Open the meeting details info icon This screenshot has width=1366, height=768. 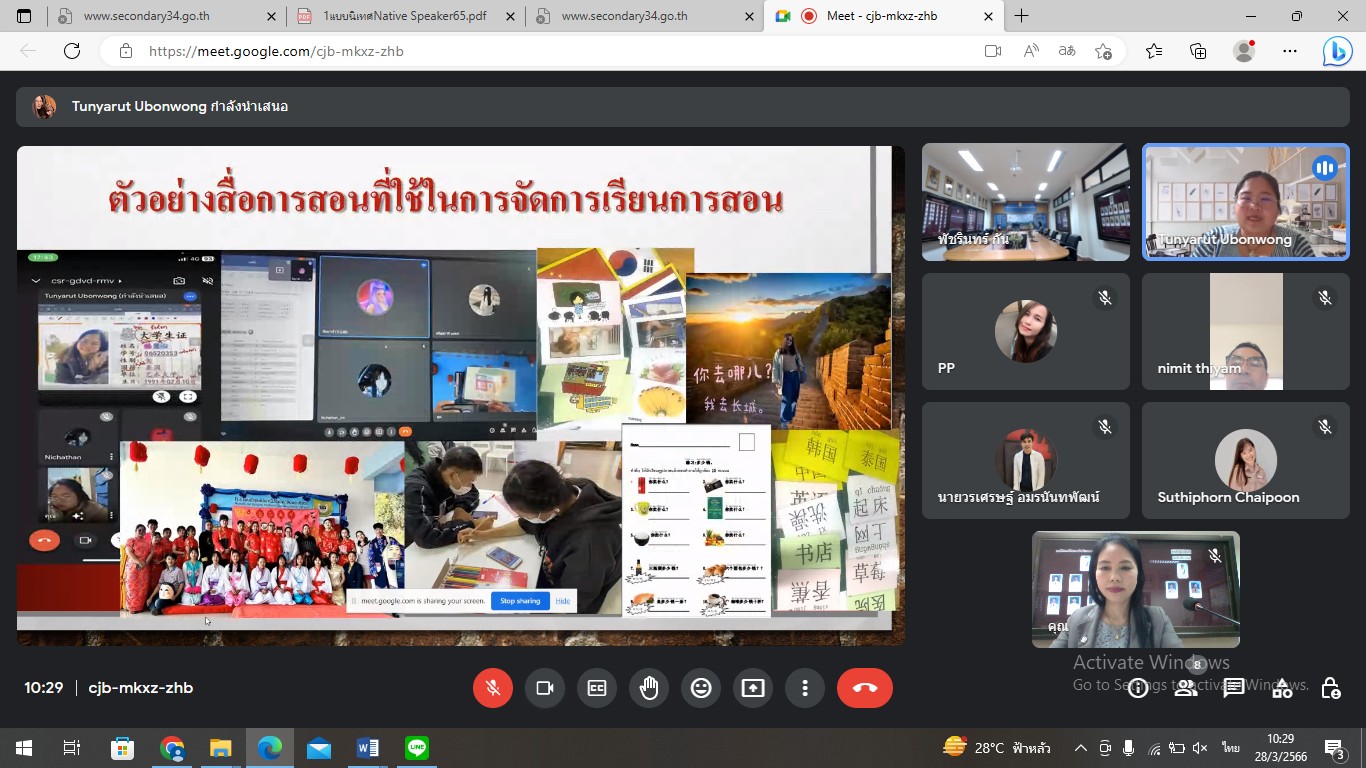coord(1137,688)
